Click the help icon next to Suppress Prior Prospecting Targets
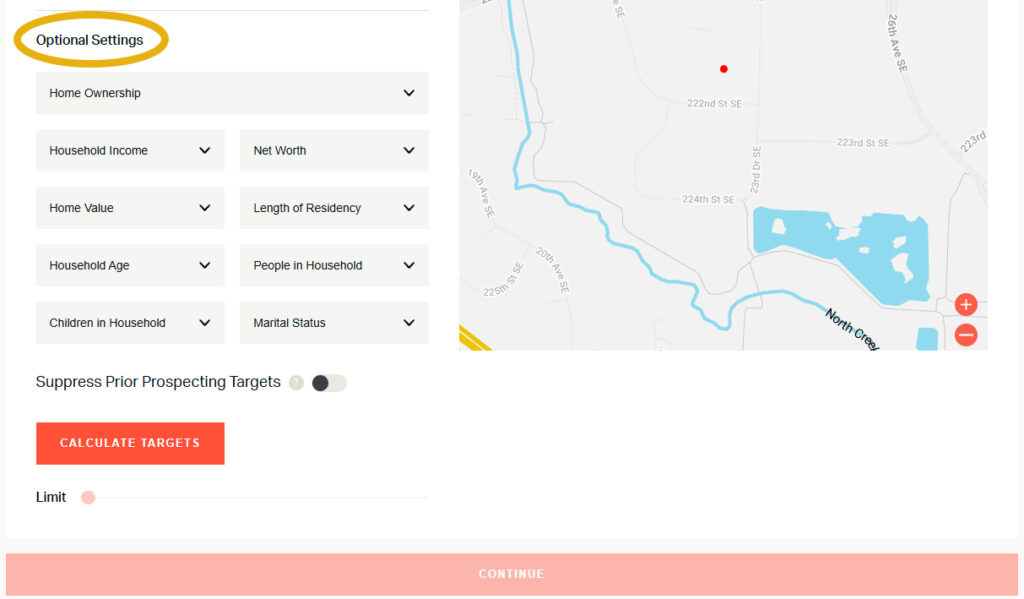The image size is (1024, 599). [x=296, y=383]
